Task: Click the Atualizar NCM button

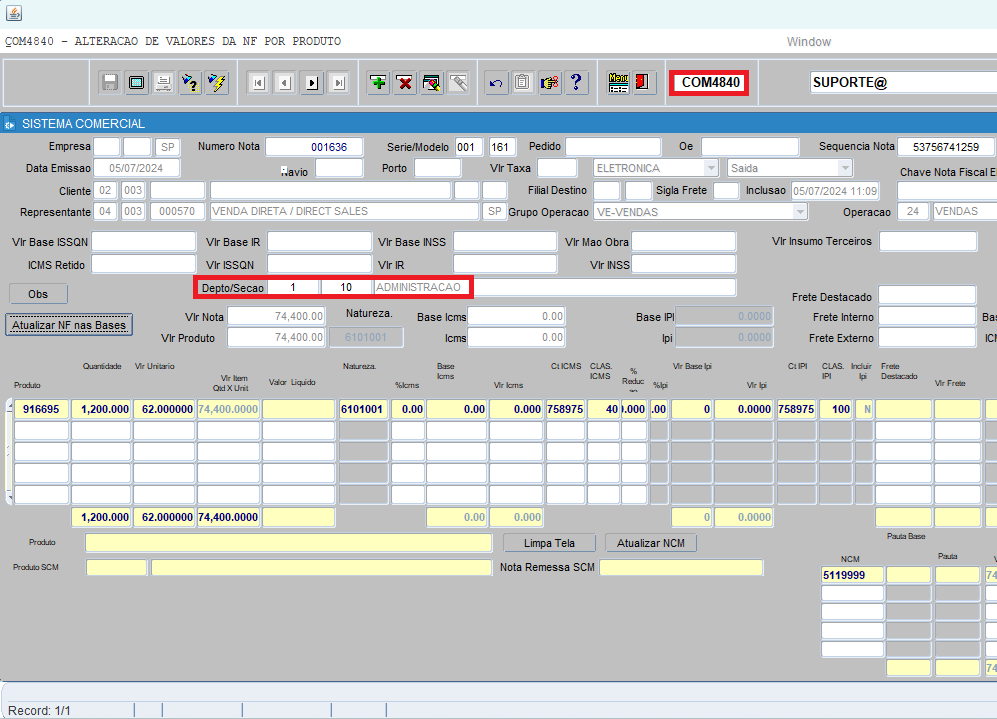Action: point(650,543)
